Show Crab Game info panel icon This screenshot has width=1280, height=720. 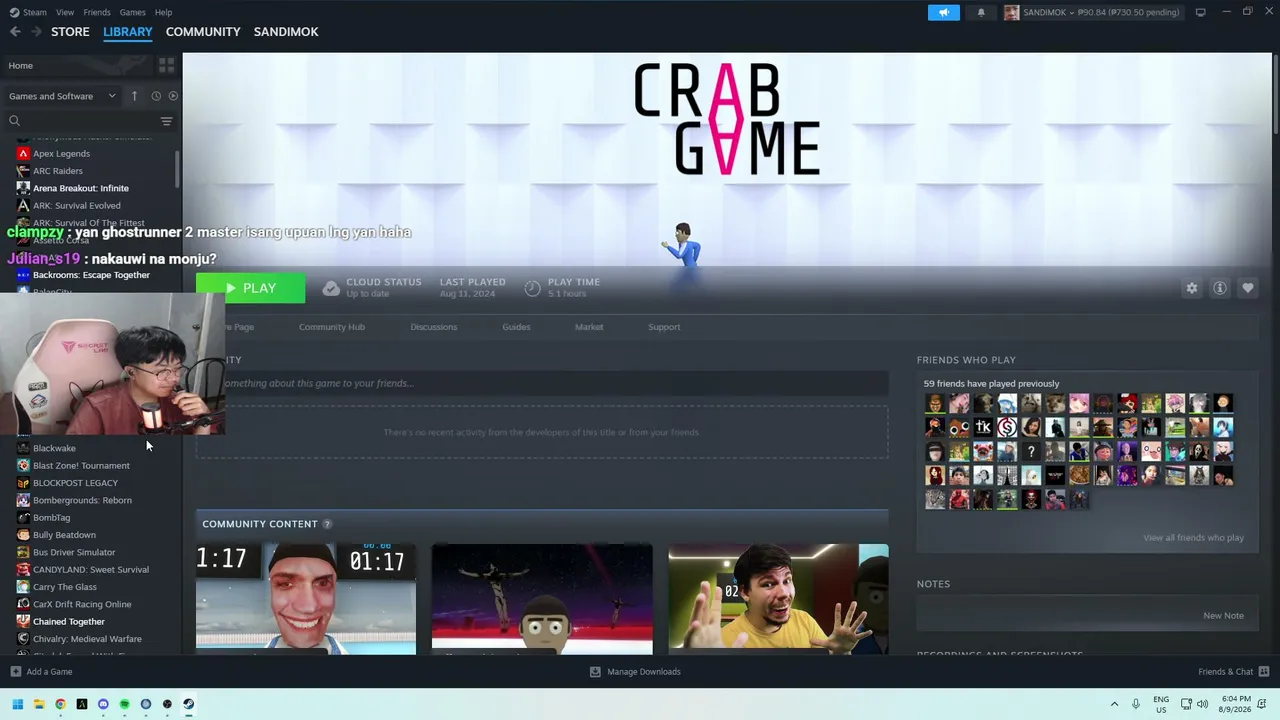(x=1219, y=288)
